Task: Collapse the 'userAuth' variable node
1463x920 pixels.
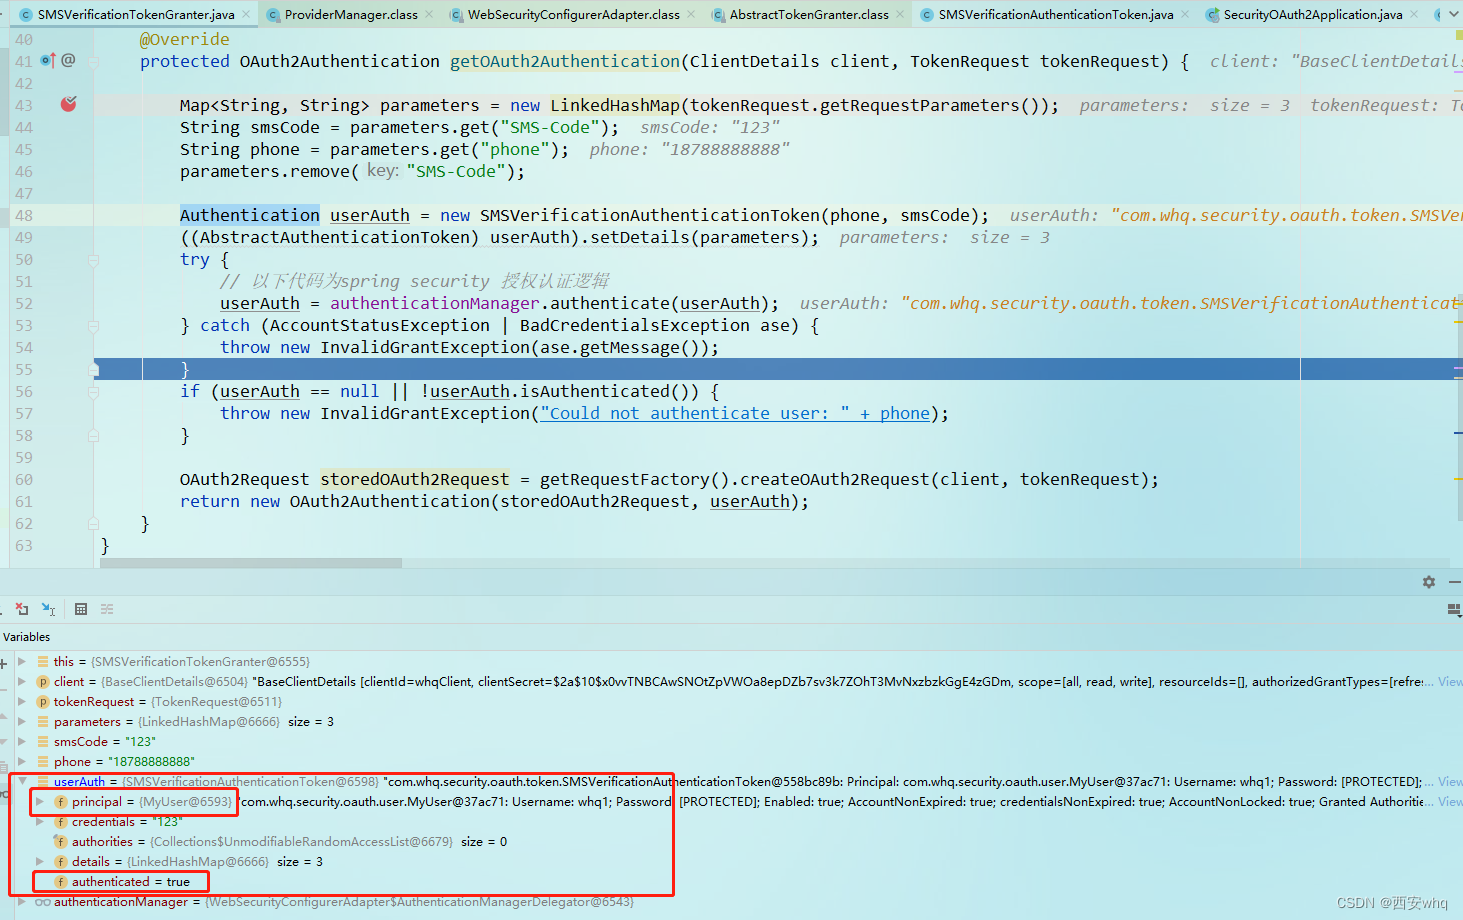Action: pos(22,782)
